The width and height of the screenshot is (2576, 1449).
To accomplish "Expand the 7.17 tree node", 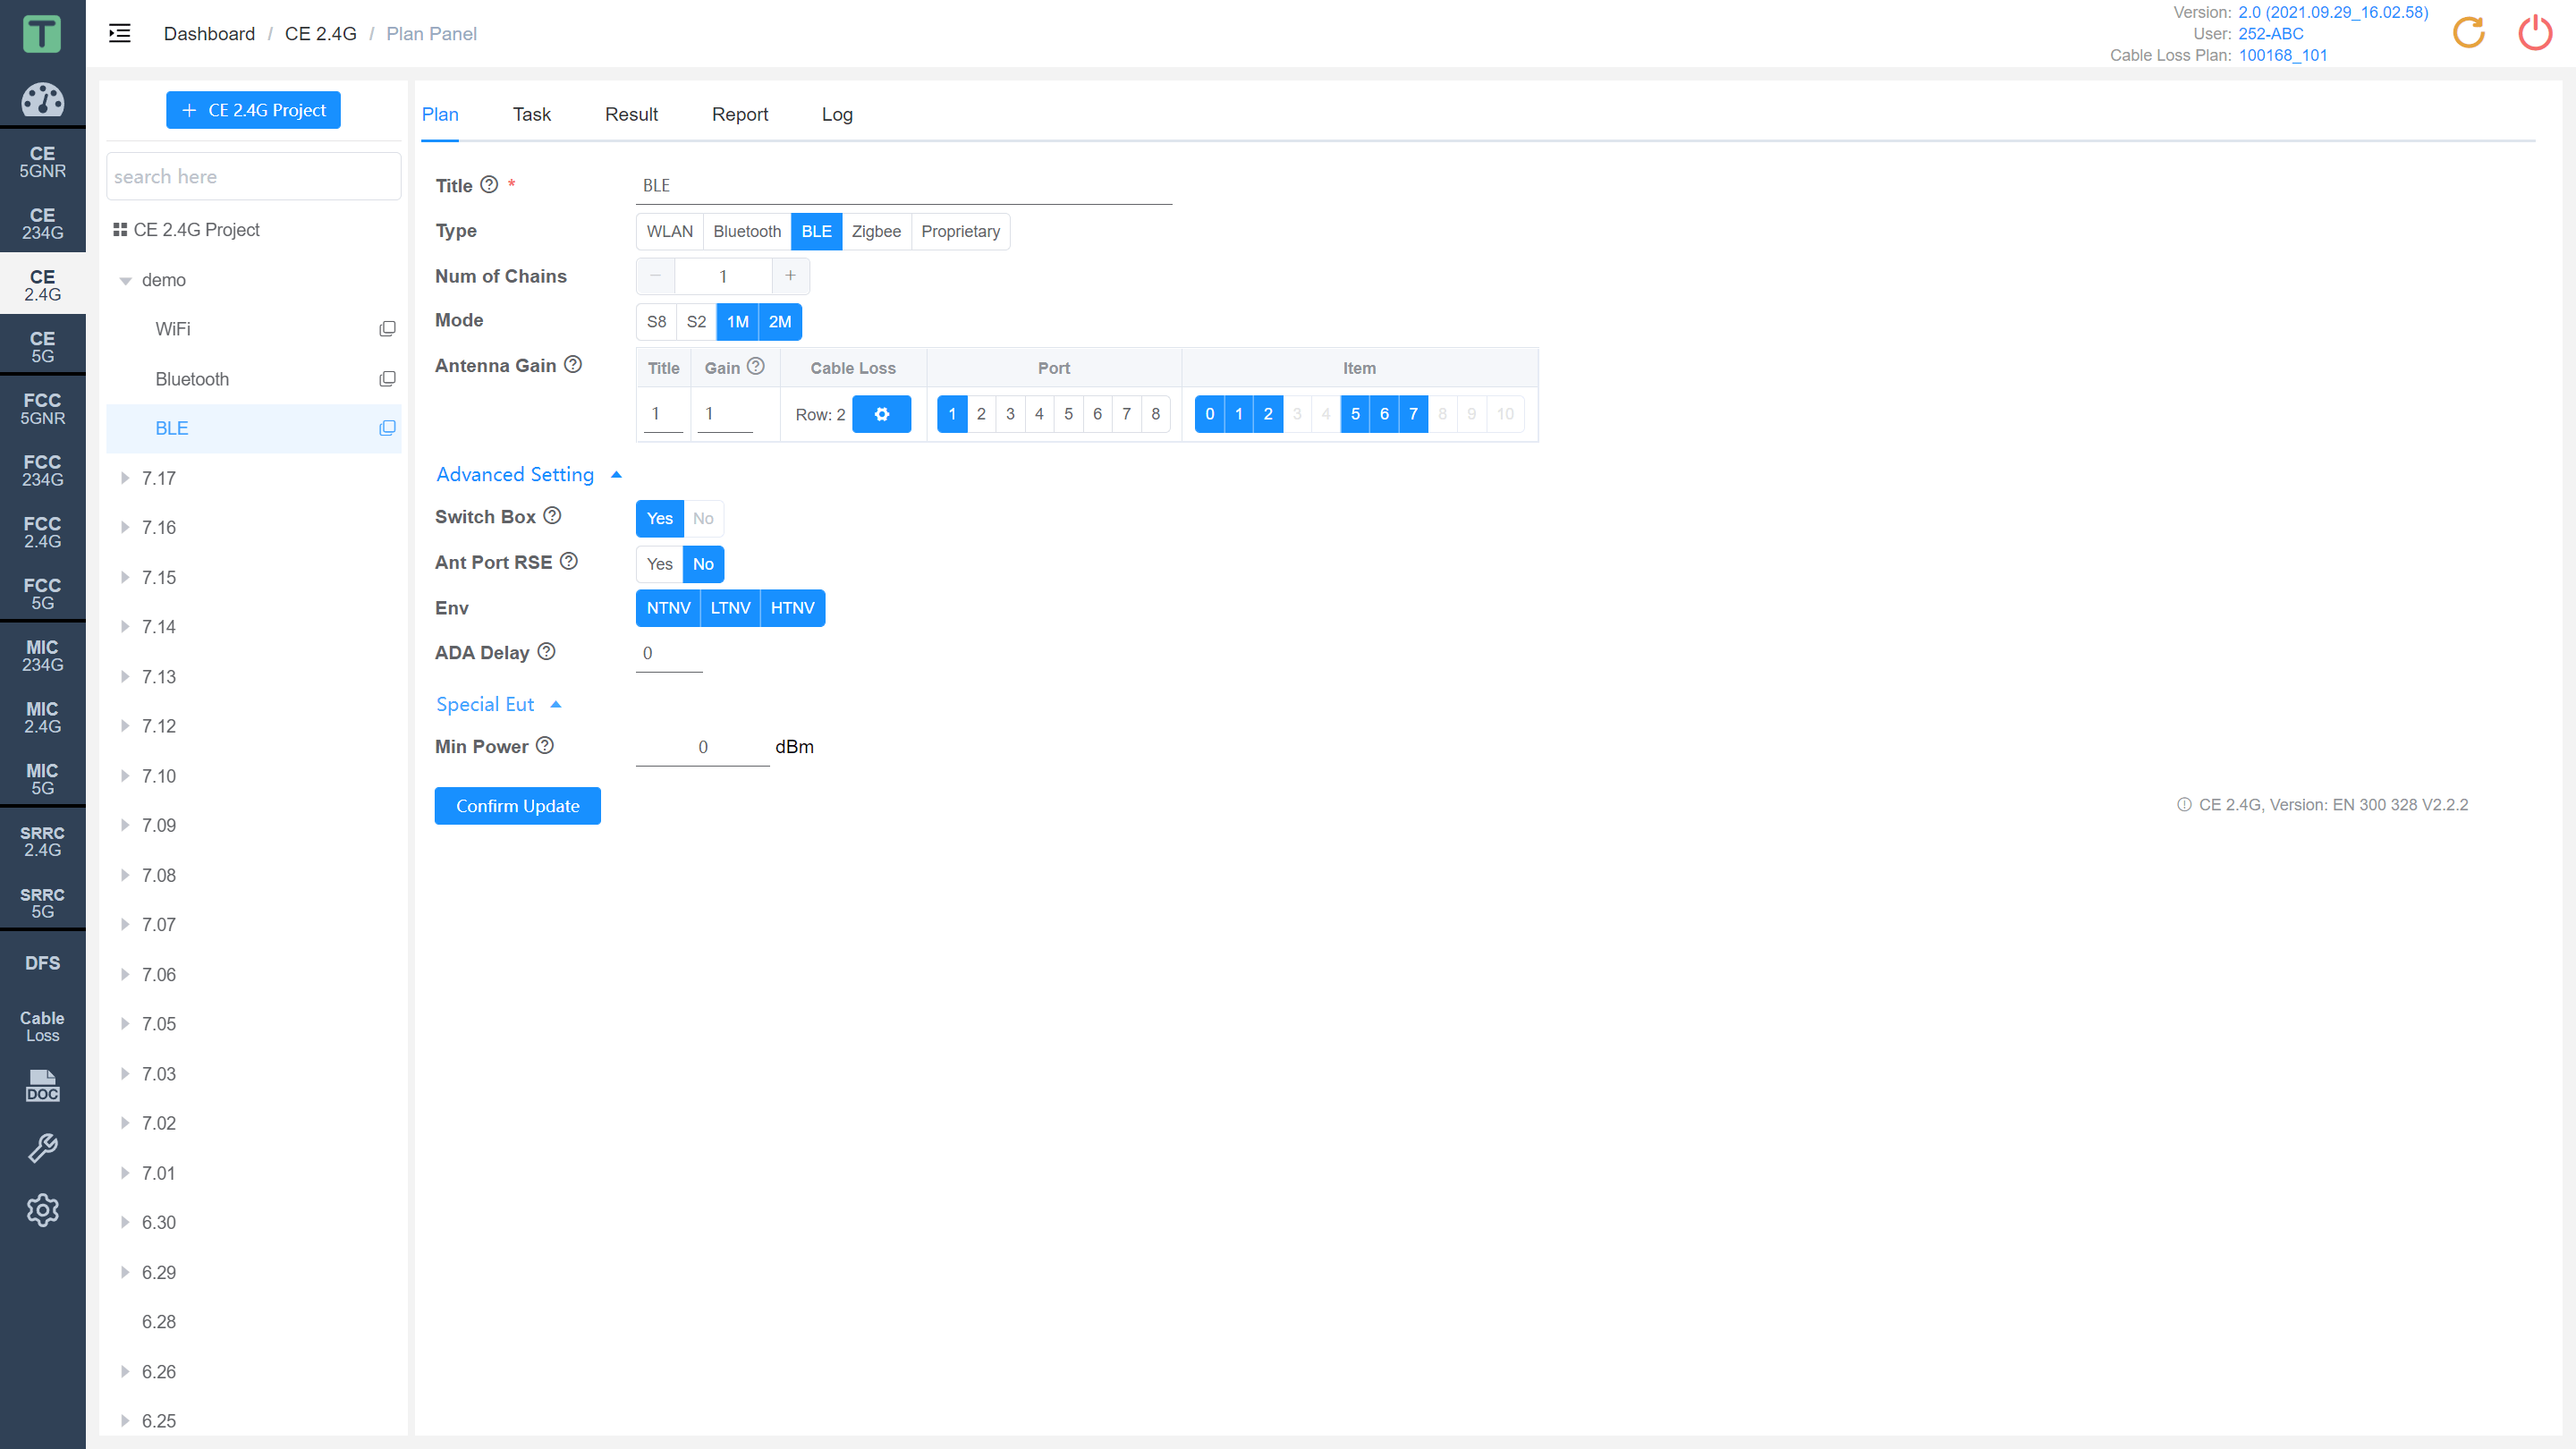I will (x=126, y=478).
